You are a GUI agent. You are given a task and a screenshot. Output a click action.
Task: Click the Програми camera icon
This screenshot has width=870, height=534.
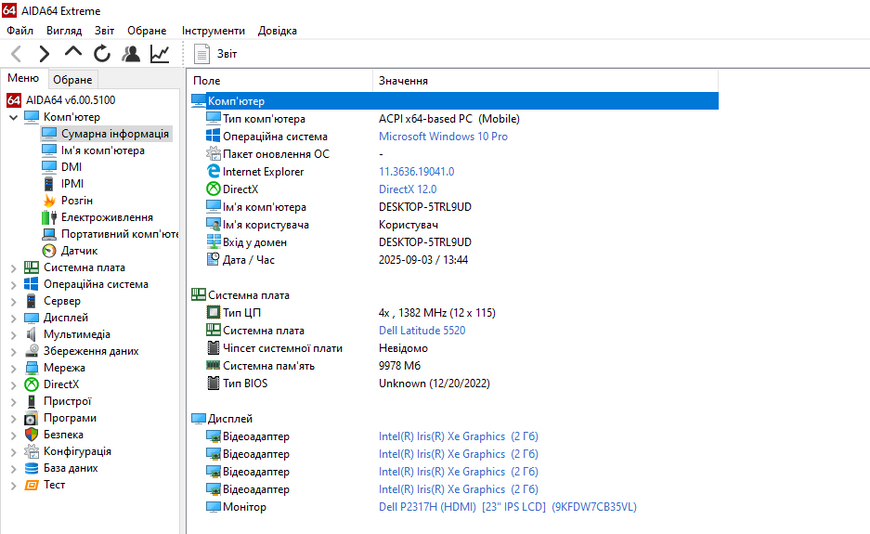(x=32, y=418)
